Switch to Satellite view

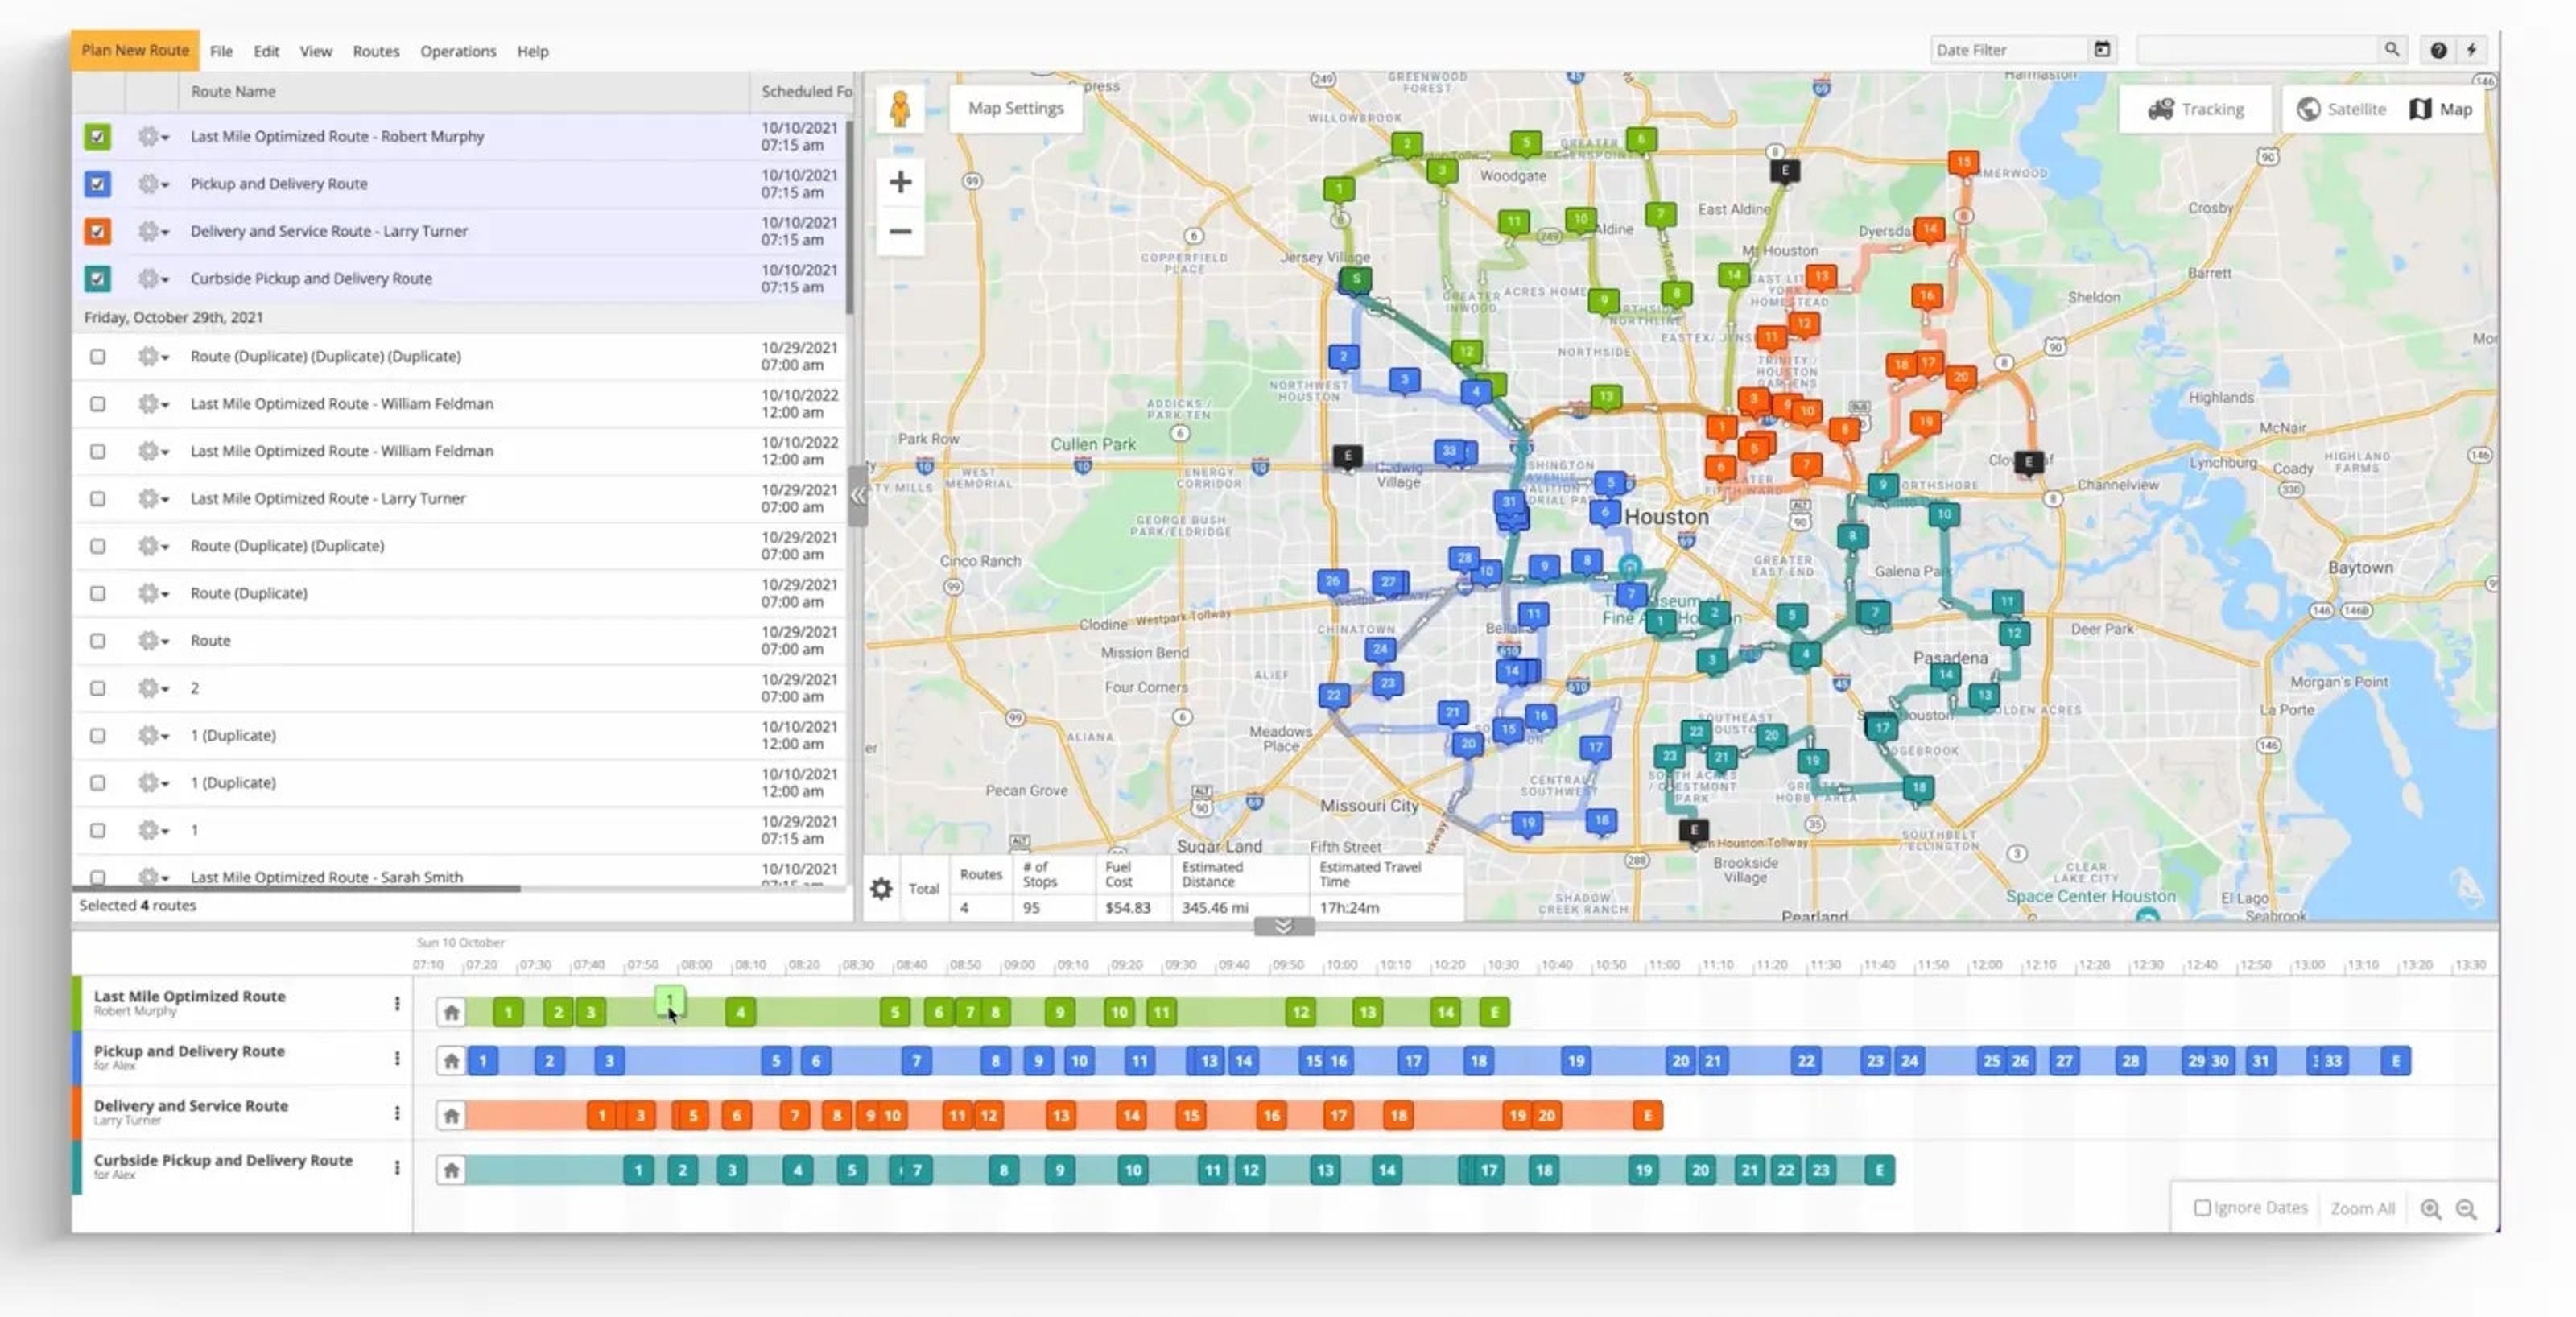pos(2341,109)
